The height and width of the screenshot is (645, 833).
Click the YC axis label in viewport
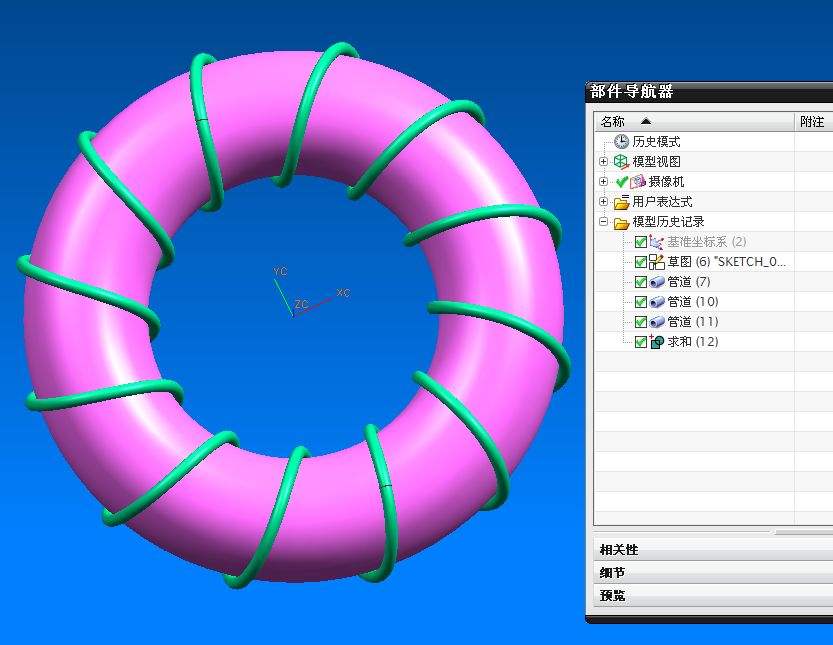280,271
